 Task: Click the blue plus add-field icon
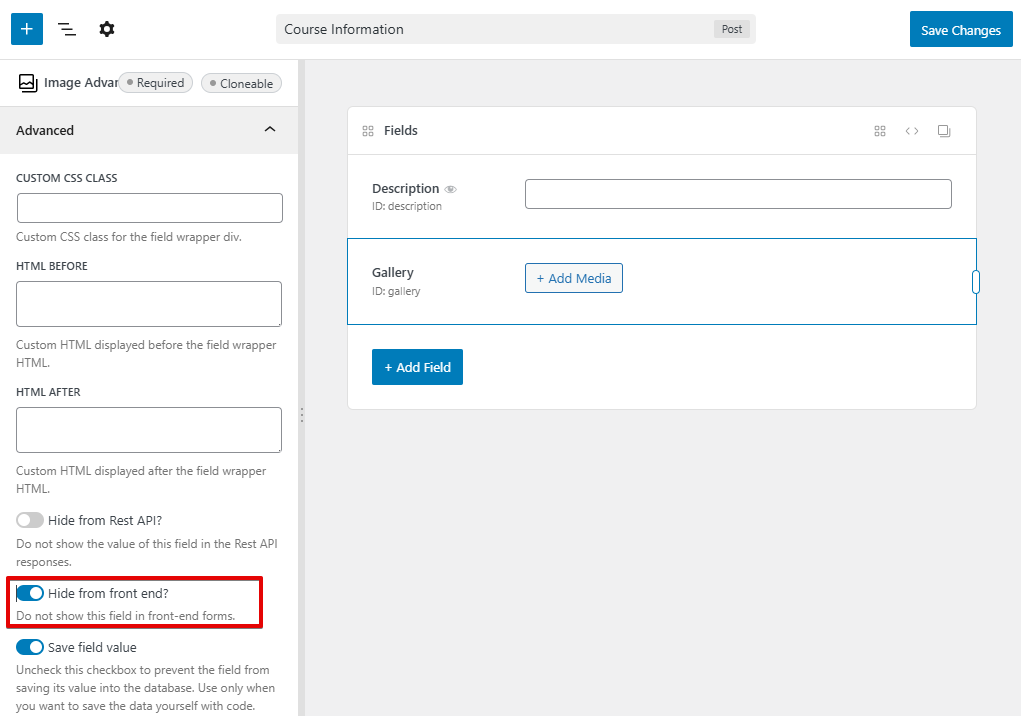[27, 29]
